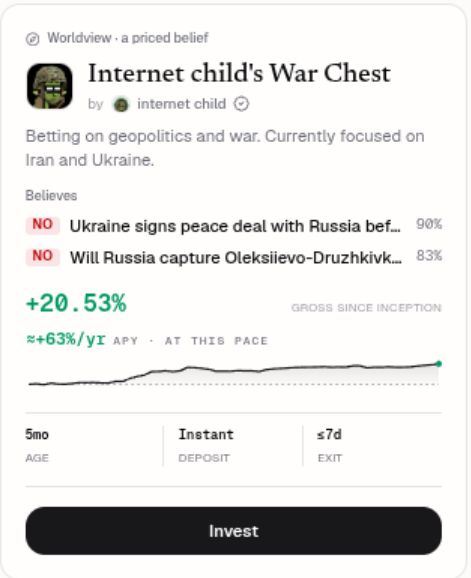The width and height of the screenshot is (471, 578).
Task: Click internet child's small profile avatar
Action: (121, 105)
